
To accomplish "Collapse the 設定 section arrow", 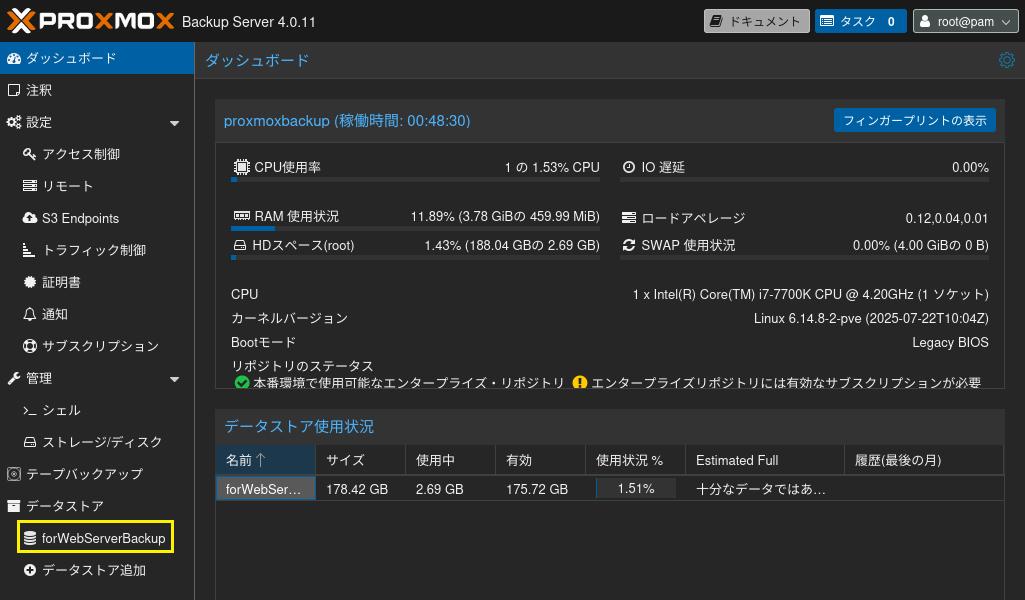I will tap(175, 123).
